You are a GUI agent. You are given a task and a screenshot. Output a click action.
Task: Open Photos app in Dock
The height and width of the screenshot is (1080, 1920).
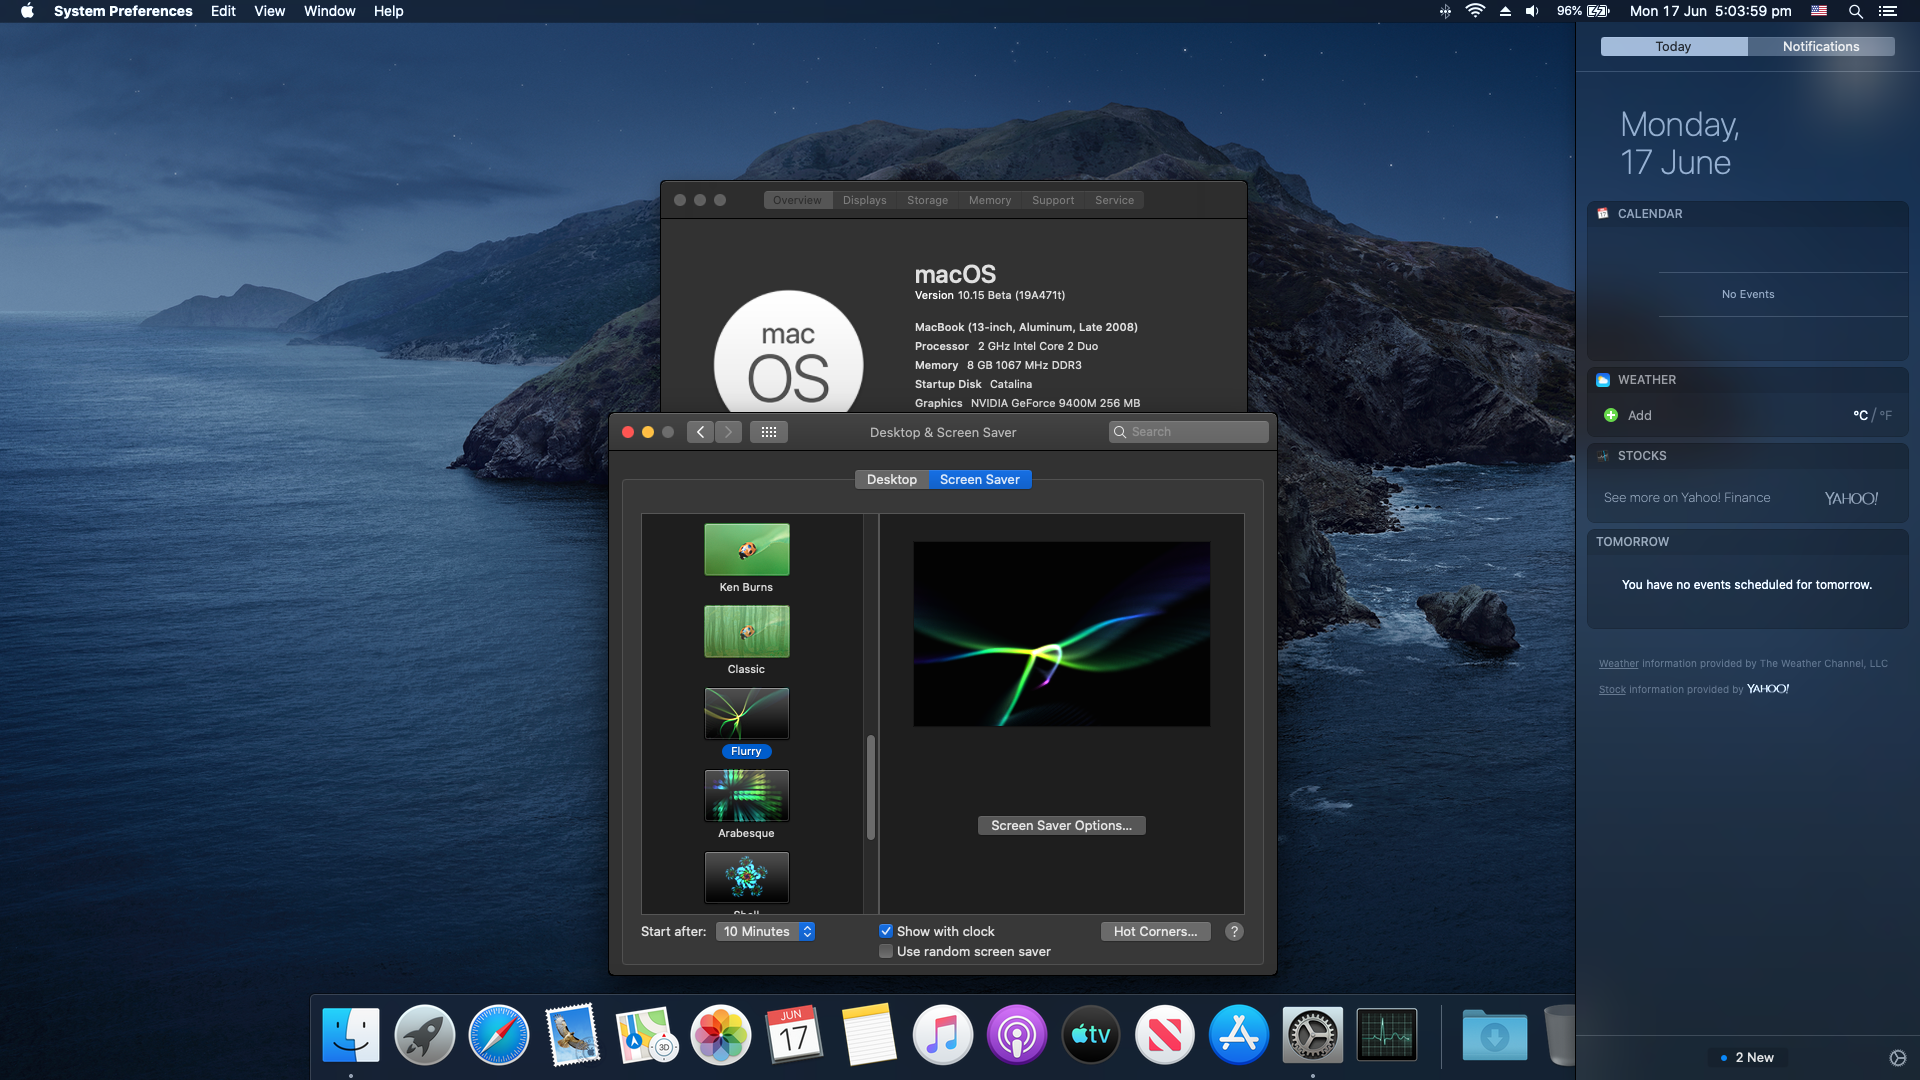(x=721, y=1035)
